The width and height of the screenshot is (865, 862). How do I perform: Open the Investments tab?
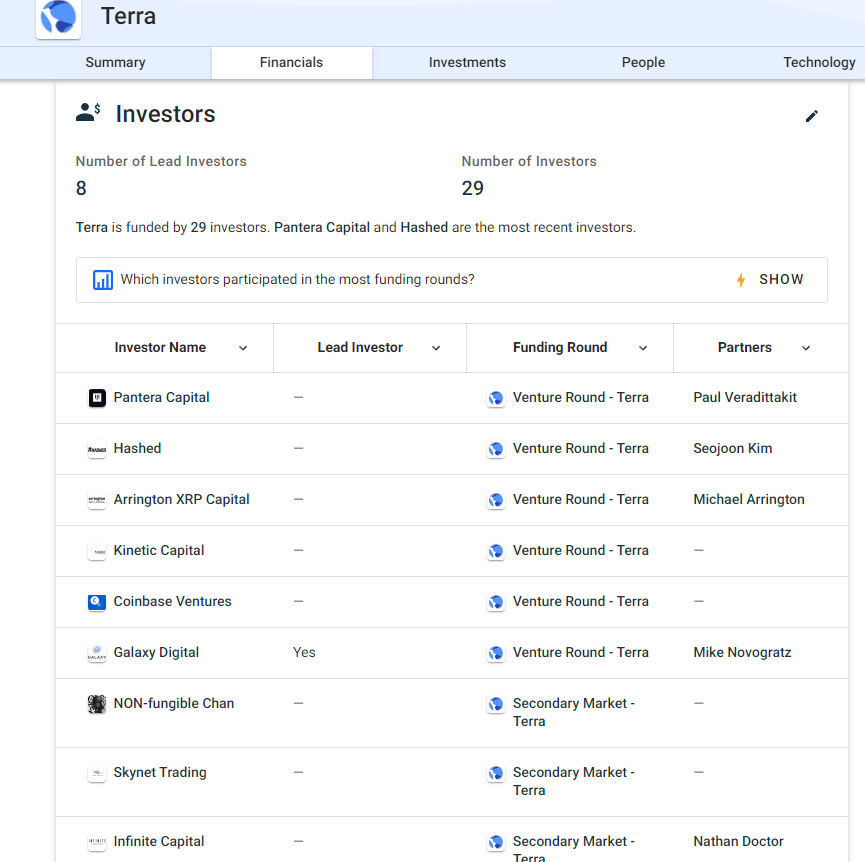pyautogui.click(x=467, y=62)
